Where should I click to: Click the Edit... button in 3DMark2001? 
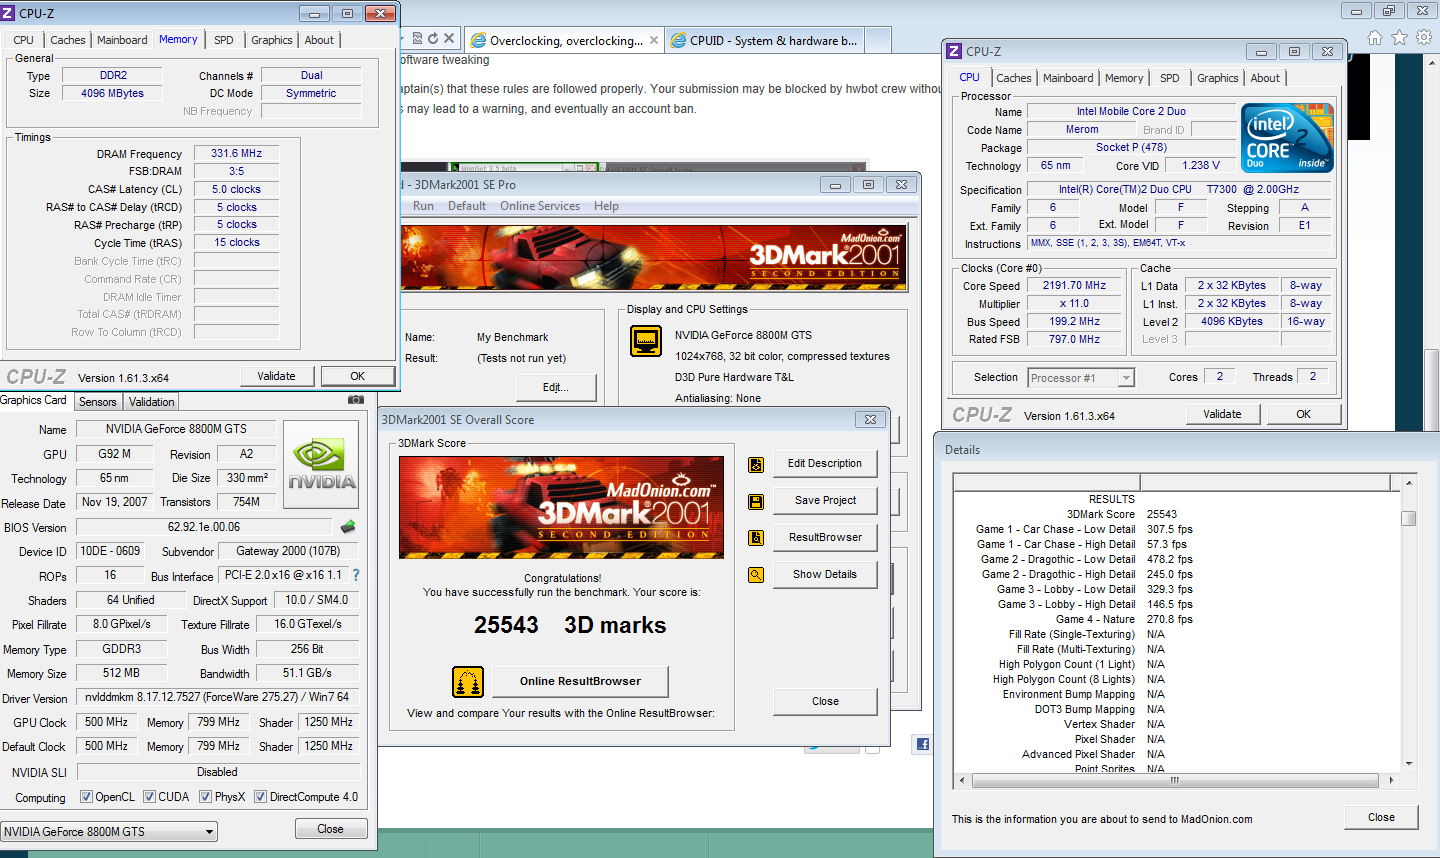pos(556,388)
